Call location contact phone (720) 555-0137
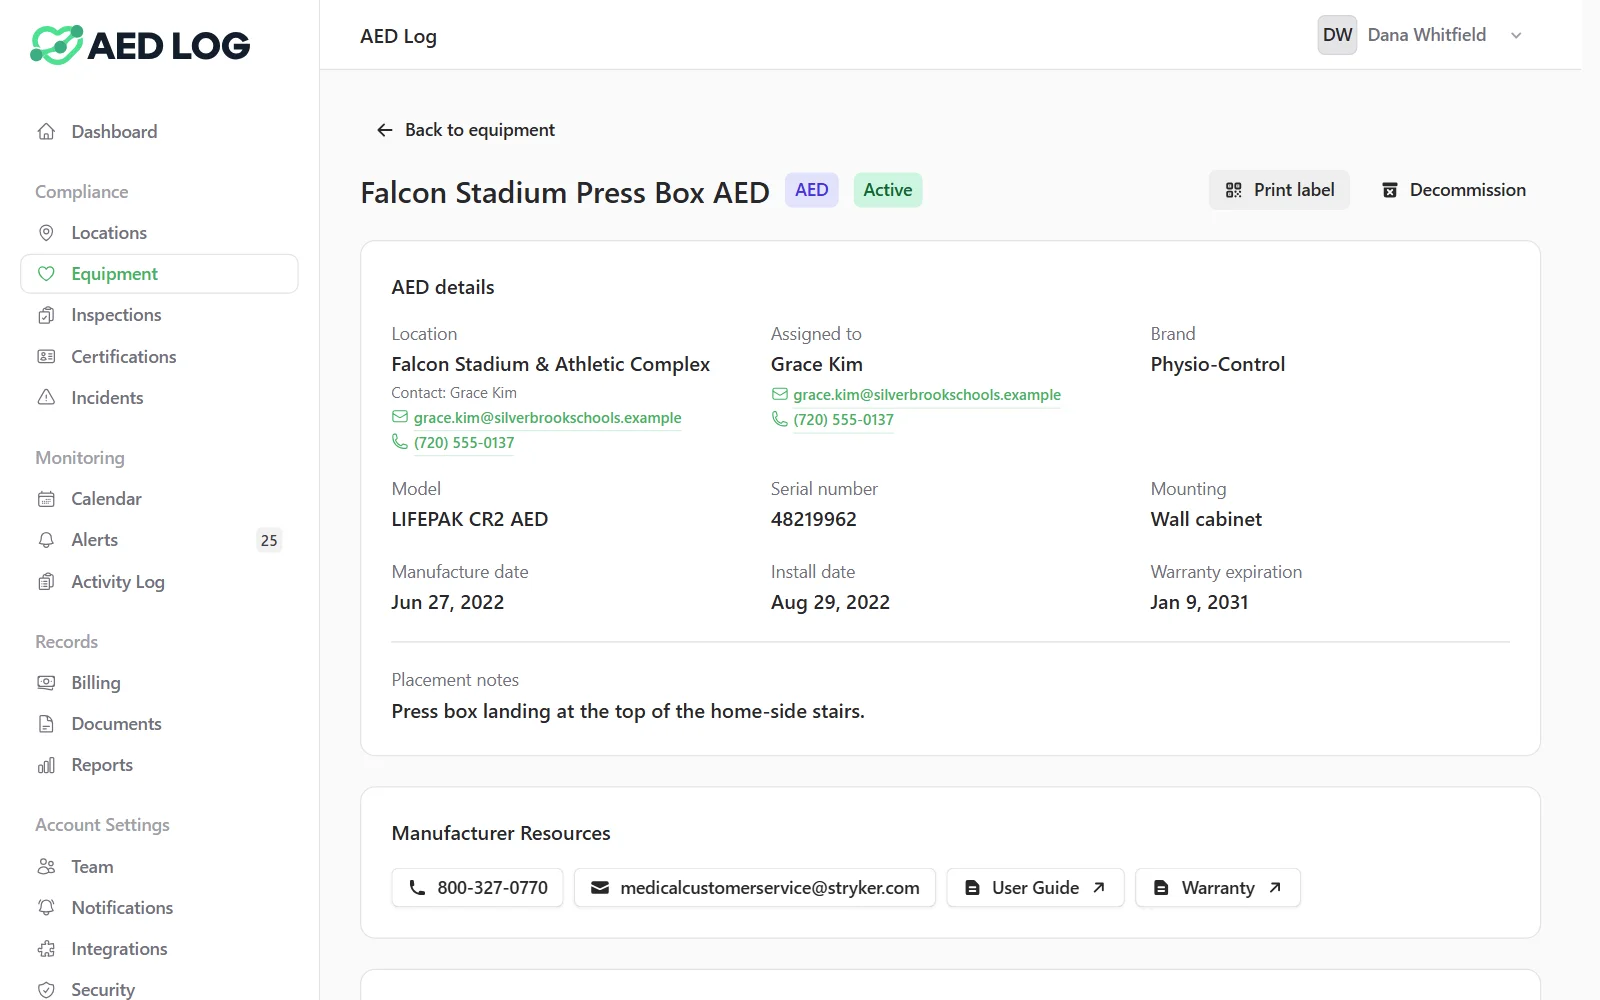The height and width of the screenshot is (1000, 1600). point(464,443)
